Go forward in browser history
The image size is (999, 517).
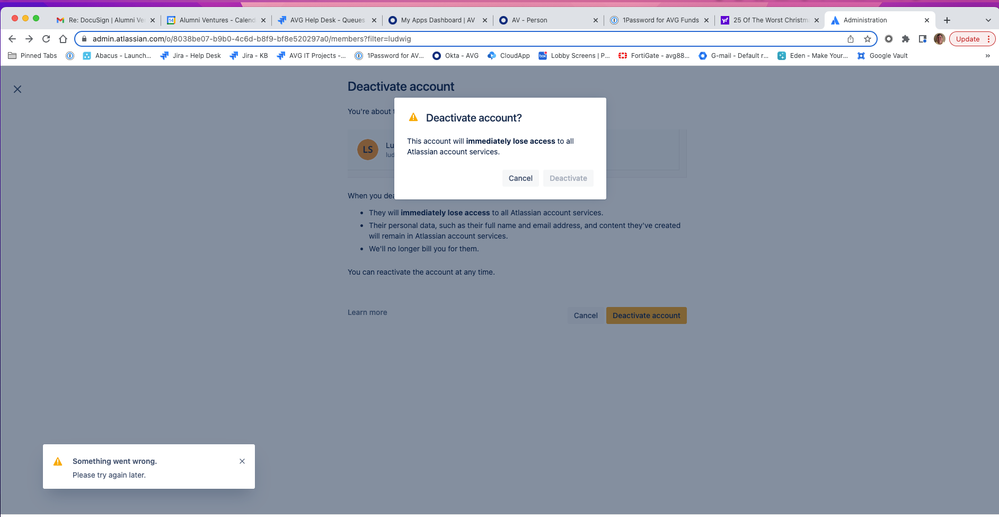click(29, 39)
